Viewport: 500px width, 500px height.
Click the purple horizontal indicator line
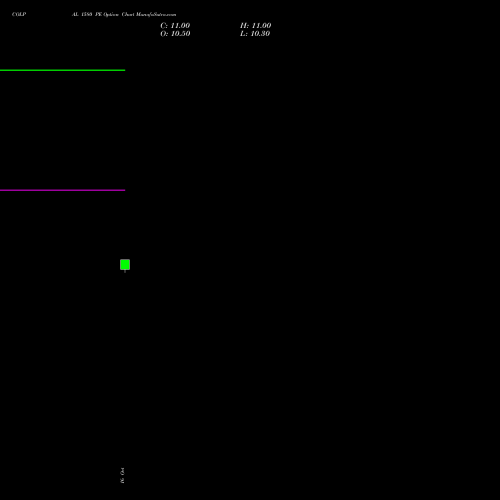[62, 190]
